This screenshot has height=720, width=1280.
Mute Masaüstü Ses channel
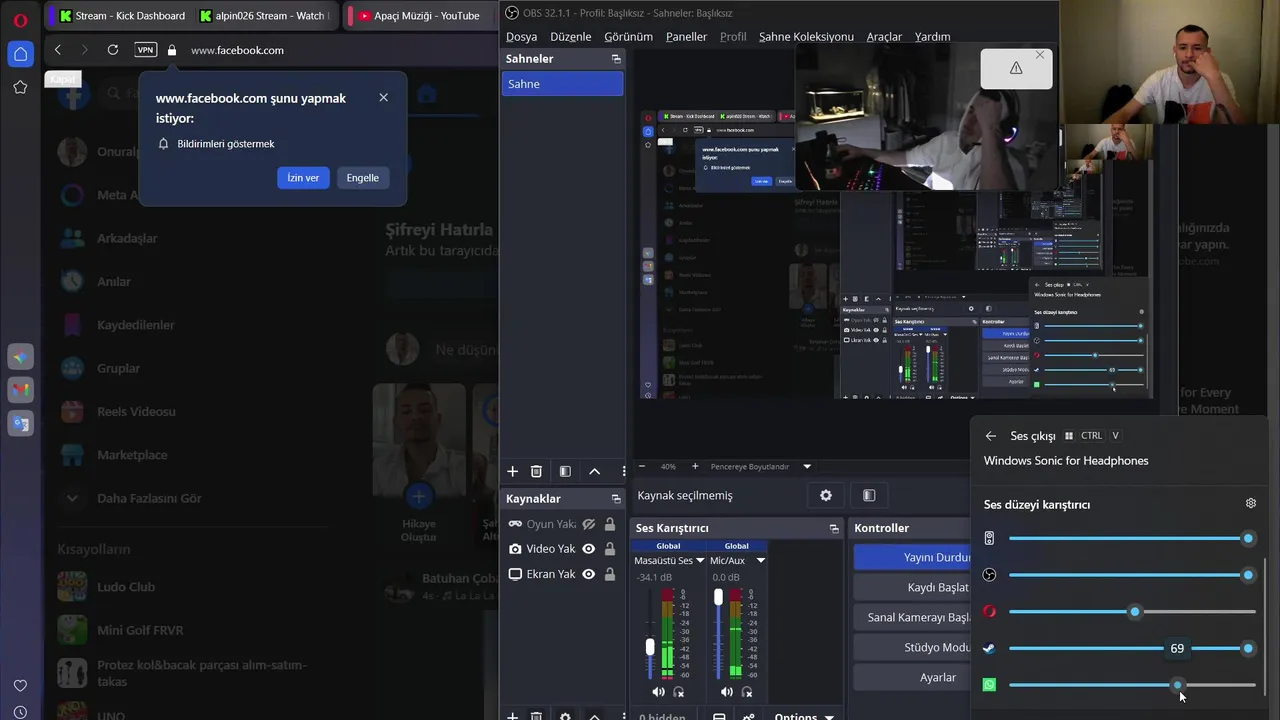(658, 692)
